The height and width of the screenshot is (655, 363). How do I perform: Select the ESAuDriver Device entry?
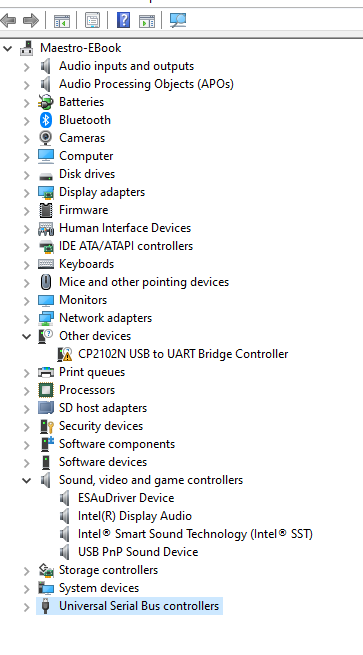[126, 498]
